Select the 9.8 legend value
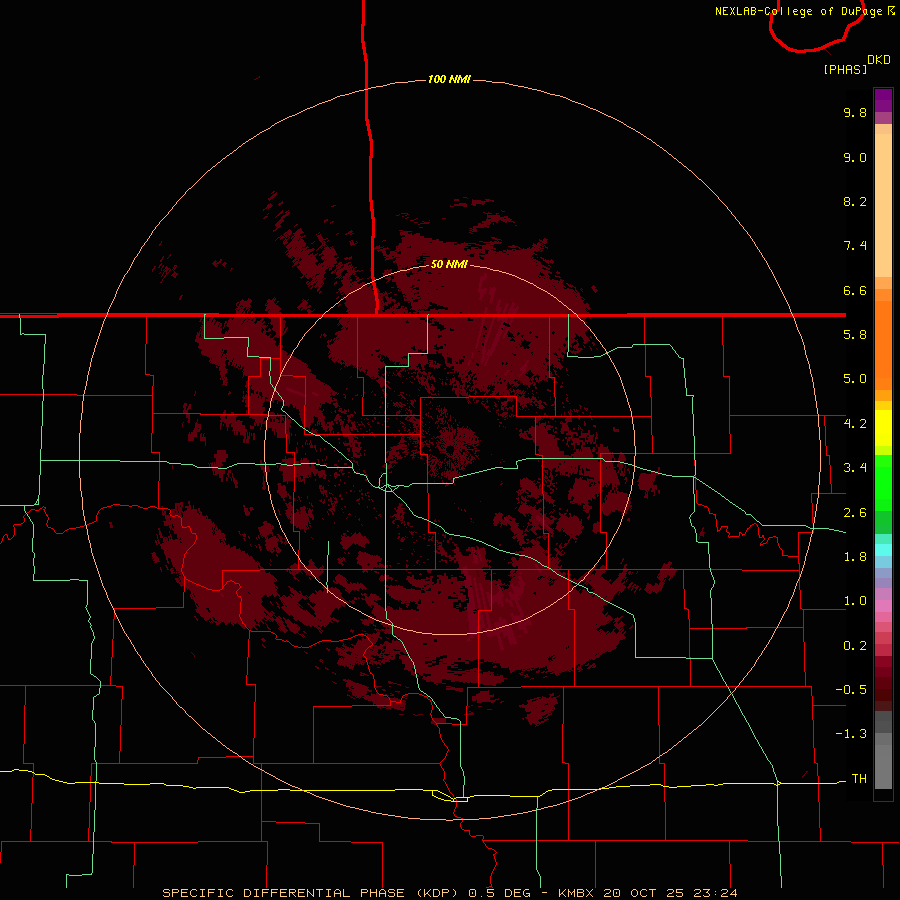This screenshot has width=900, height=900. [855, 112]
